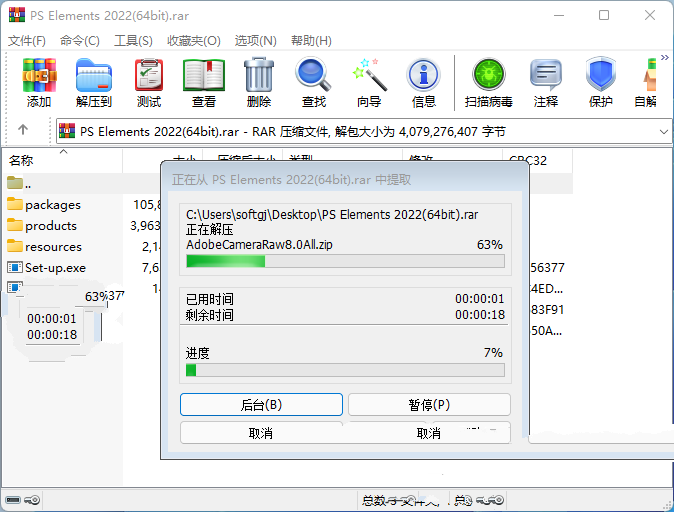
Task: Click the products folder icon
Action: [x=15, y=225]
